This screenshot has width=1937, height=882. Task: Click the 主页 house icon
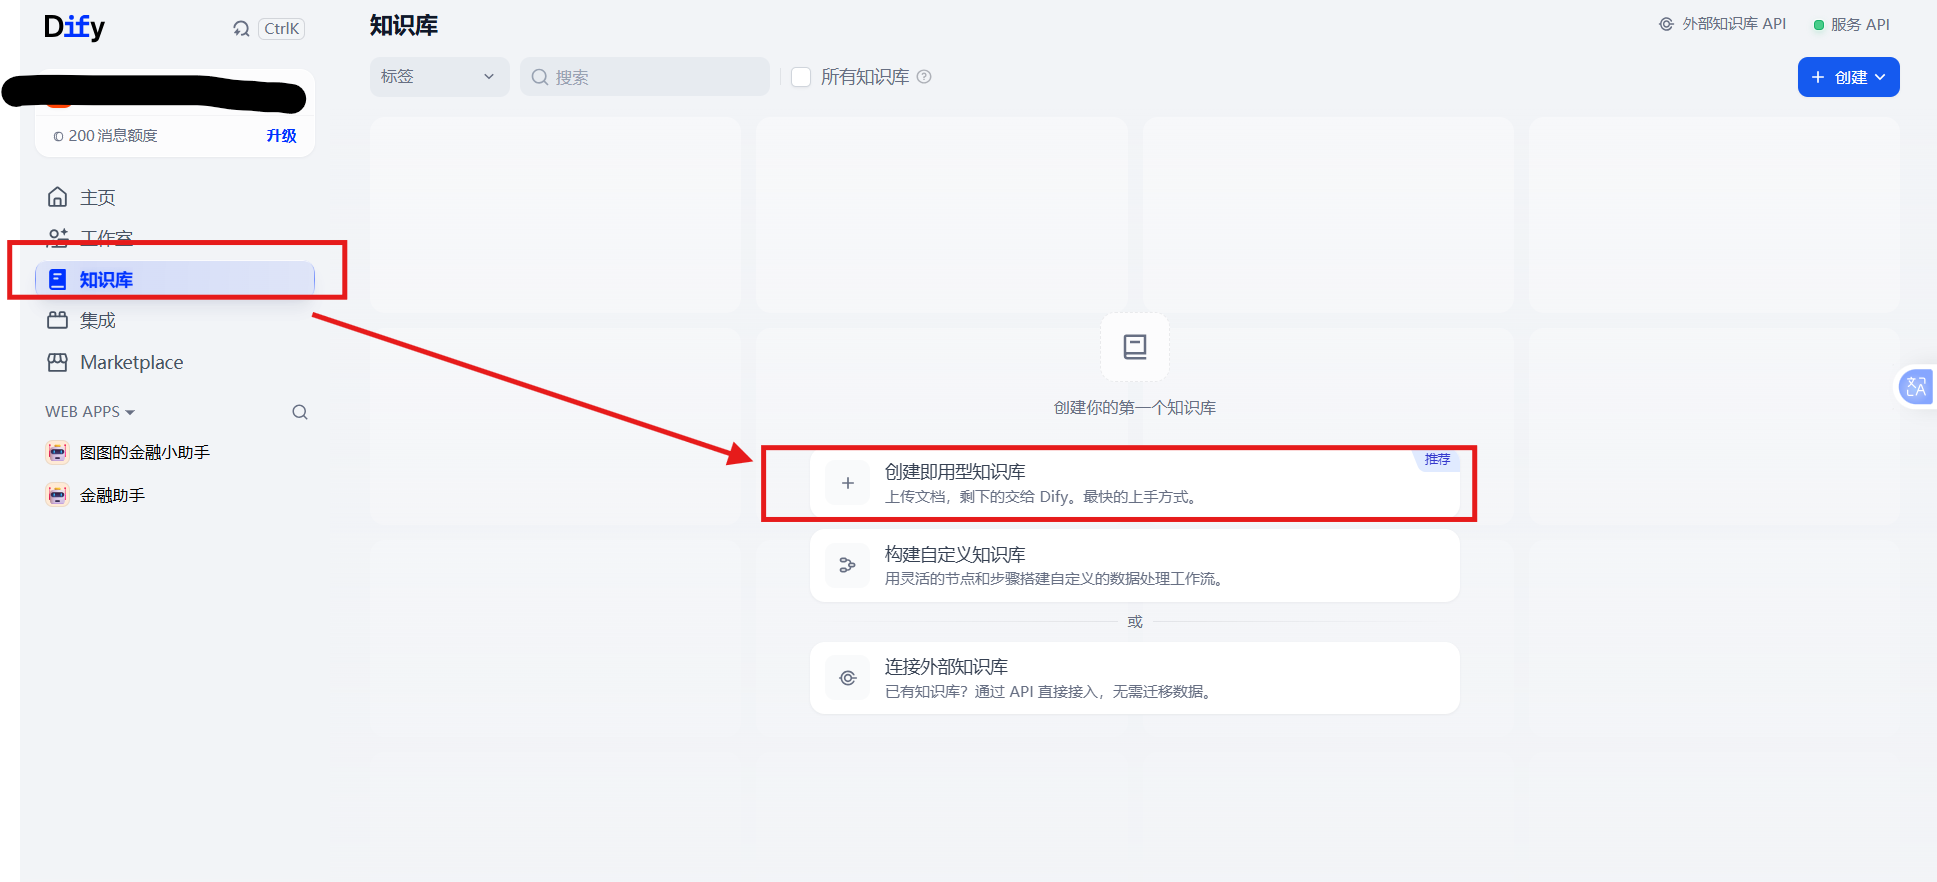[x=58, y=197]
